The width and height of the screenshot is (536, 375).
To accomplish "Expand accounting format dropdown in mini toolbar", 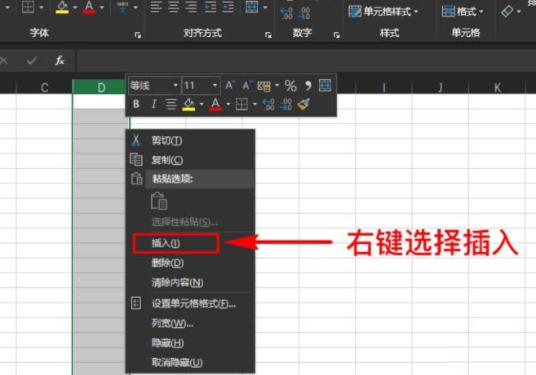I will click(277, 85).
